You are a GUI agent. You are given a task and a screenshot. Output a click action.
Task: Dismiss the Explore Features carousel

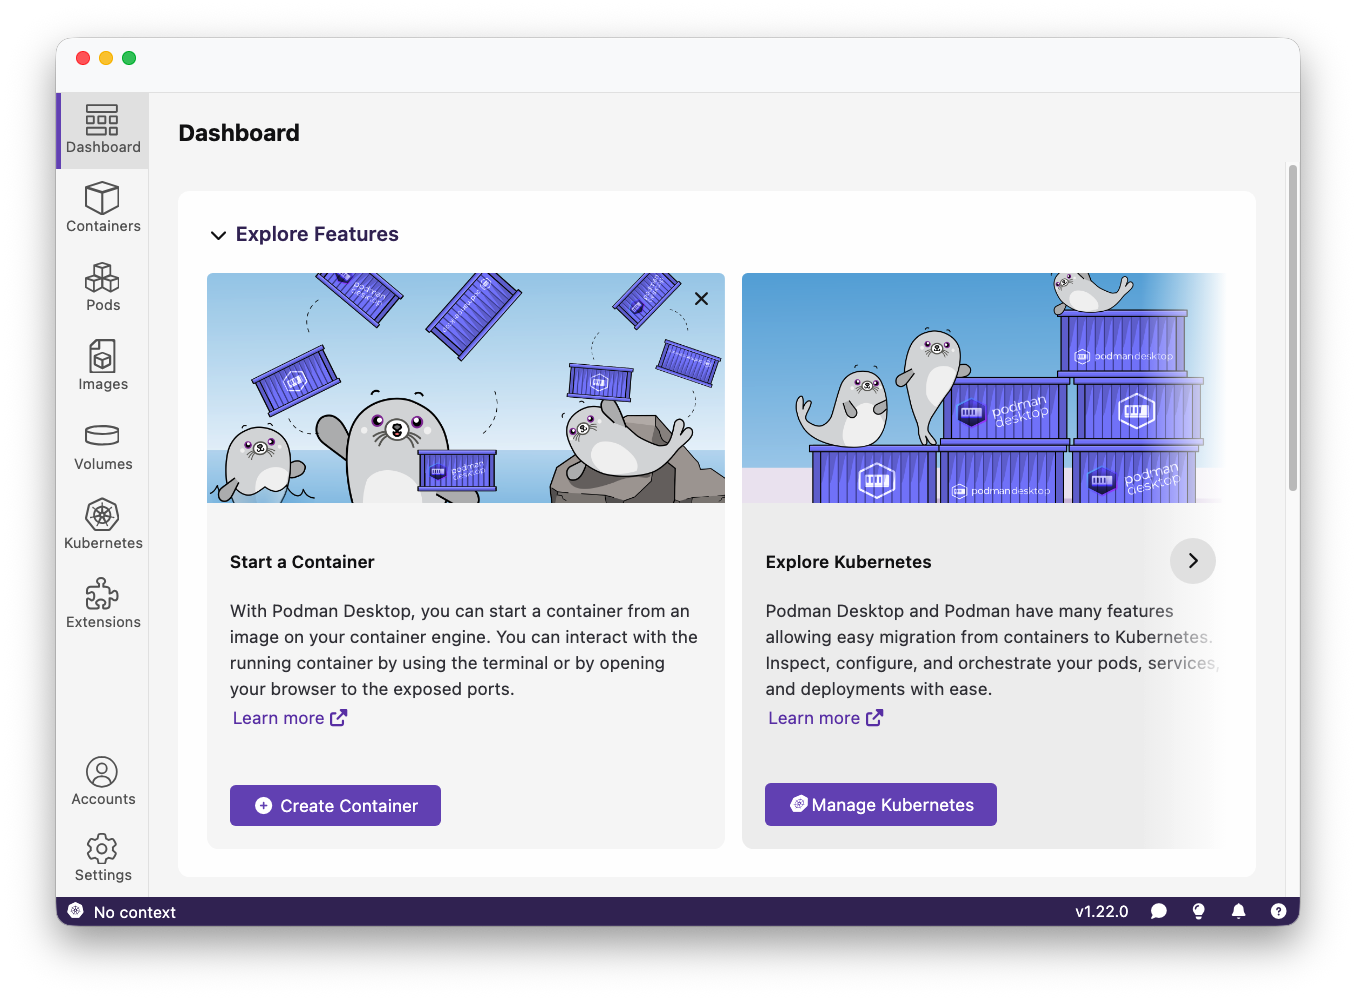[x=701, y=299]
